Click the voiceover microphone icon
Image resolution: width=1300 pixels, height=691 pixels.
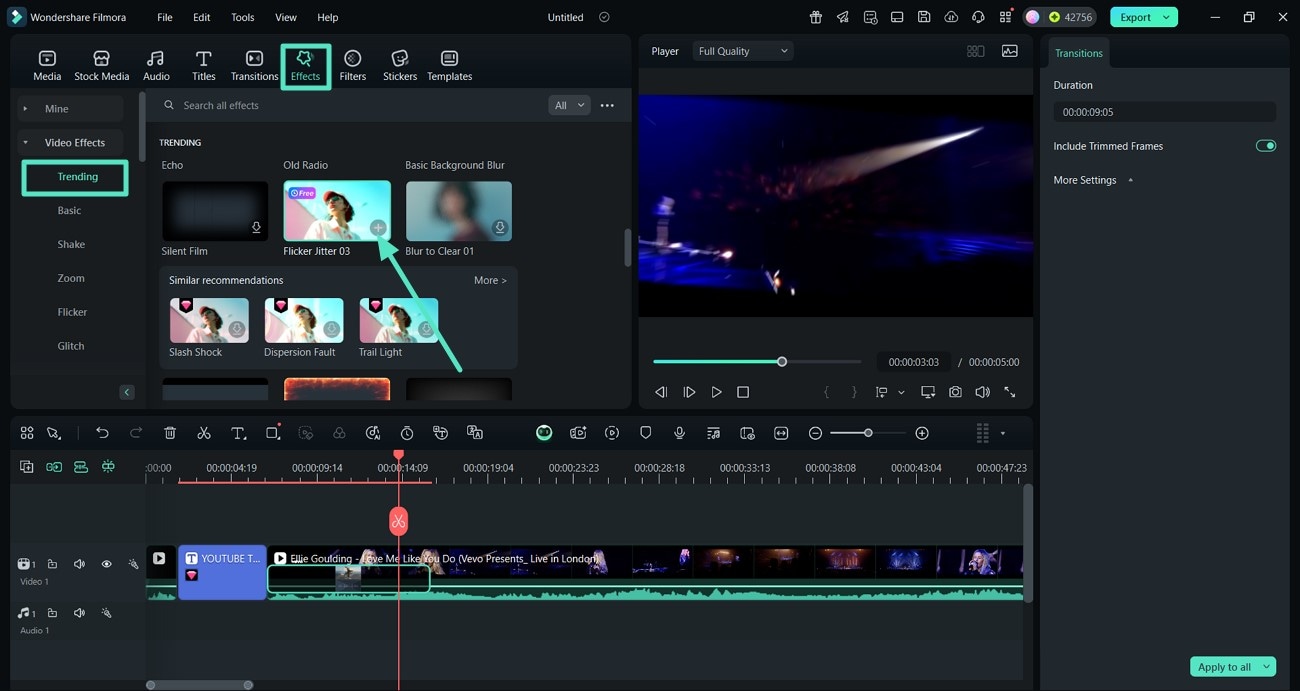click(x=679, y=433)
